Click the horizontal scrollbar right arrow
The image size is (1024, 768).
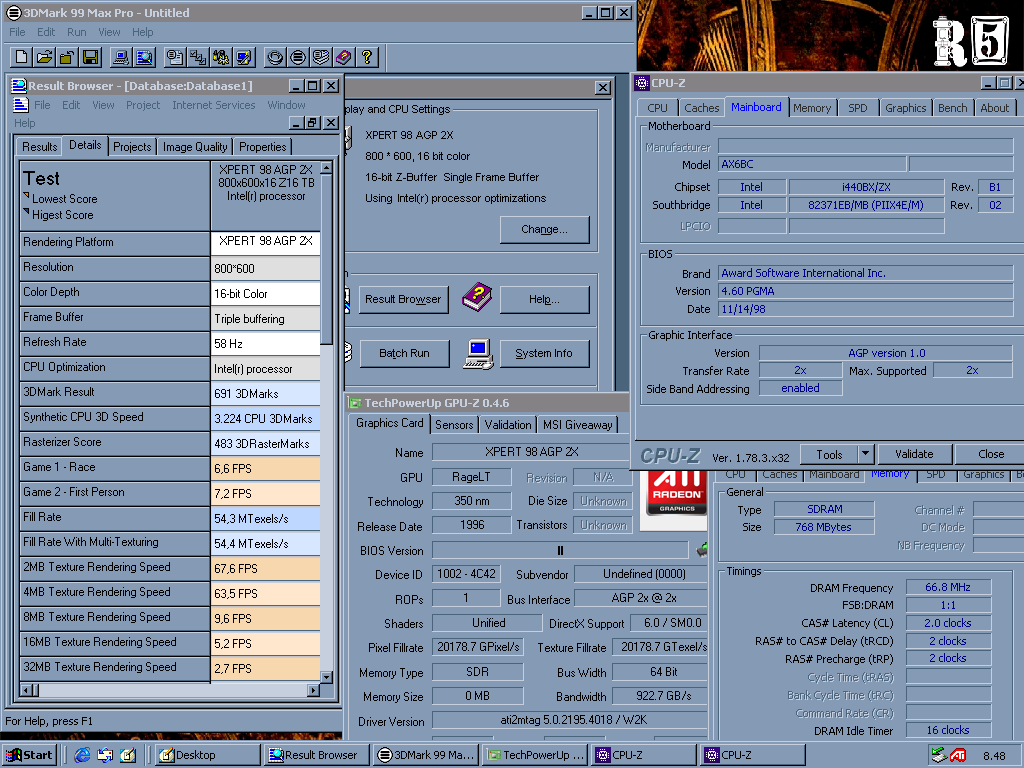pyautogui.click(x=313, y=690)
